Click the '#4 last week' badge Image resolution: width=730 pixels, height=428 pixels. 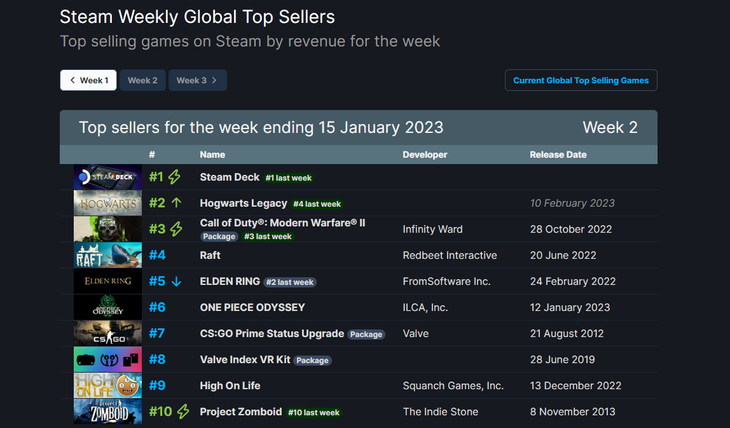pyautogui.click(x=317, y=204)
